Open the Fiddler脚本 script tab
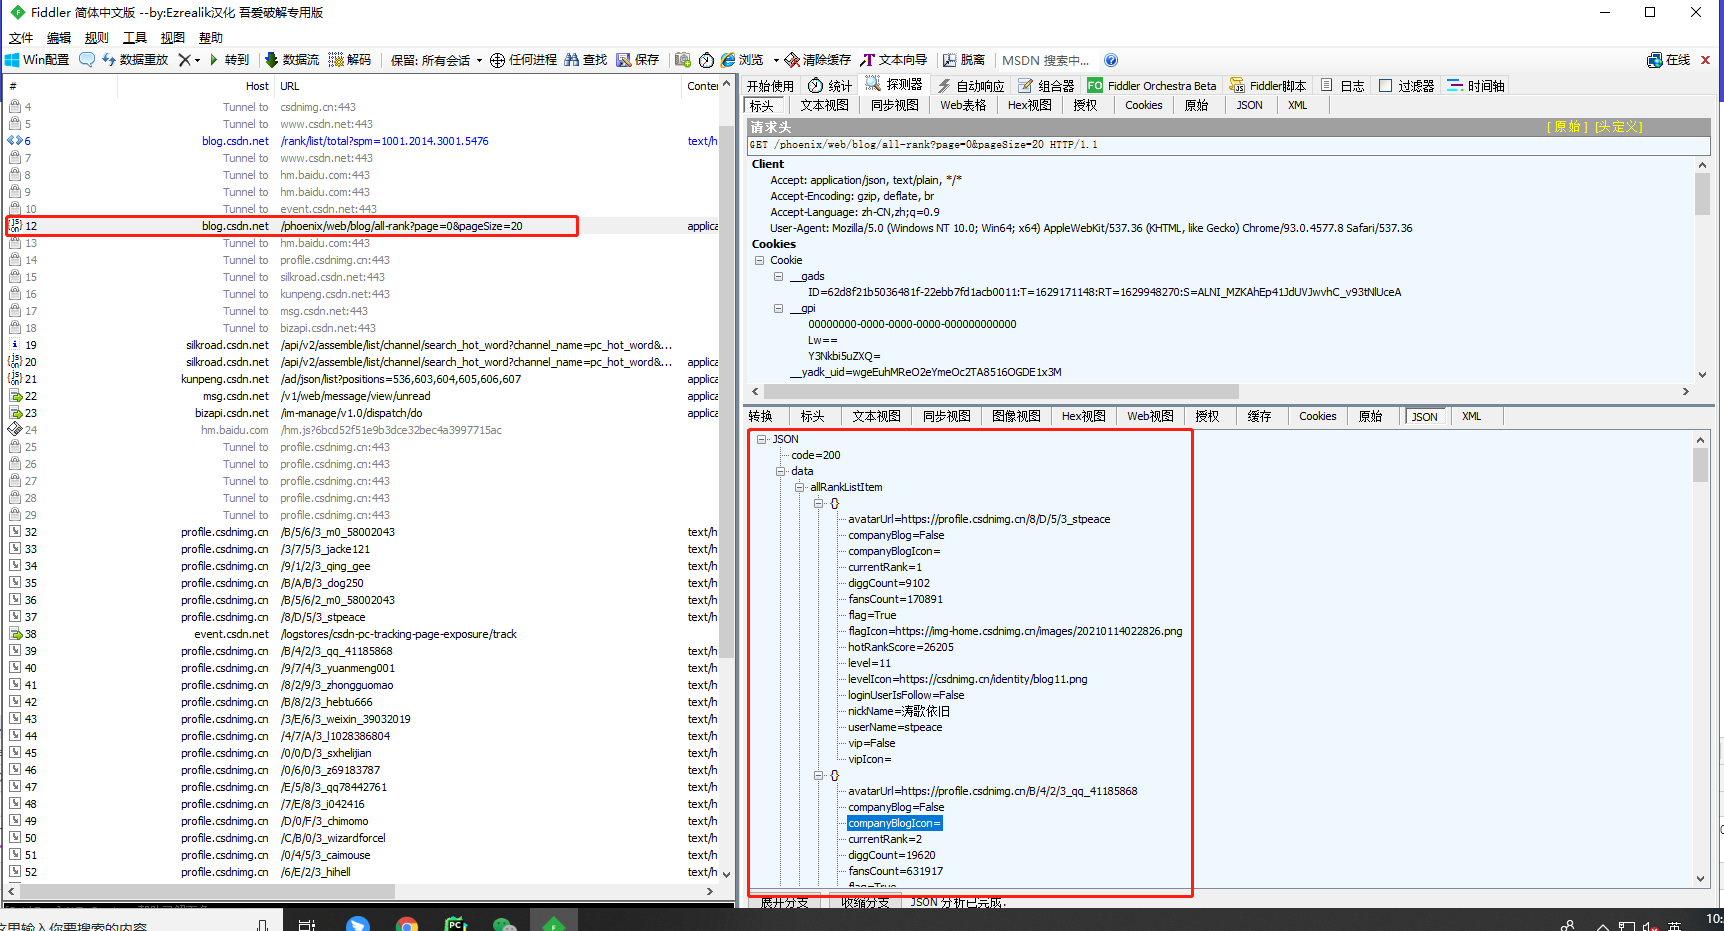 click(1268, 86)
